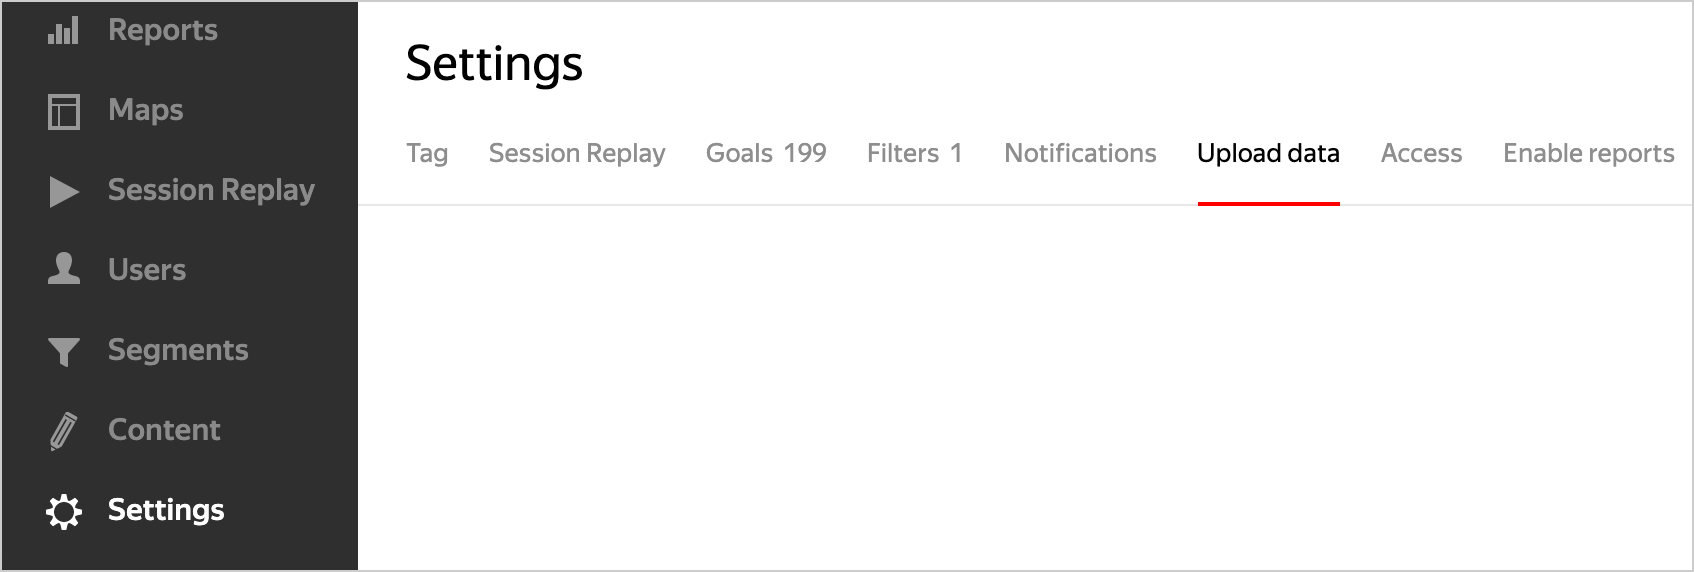Select Users in the sidebar
Screen dimensions: 1694x572
point(147,270)
